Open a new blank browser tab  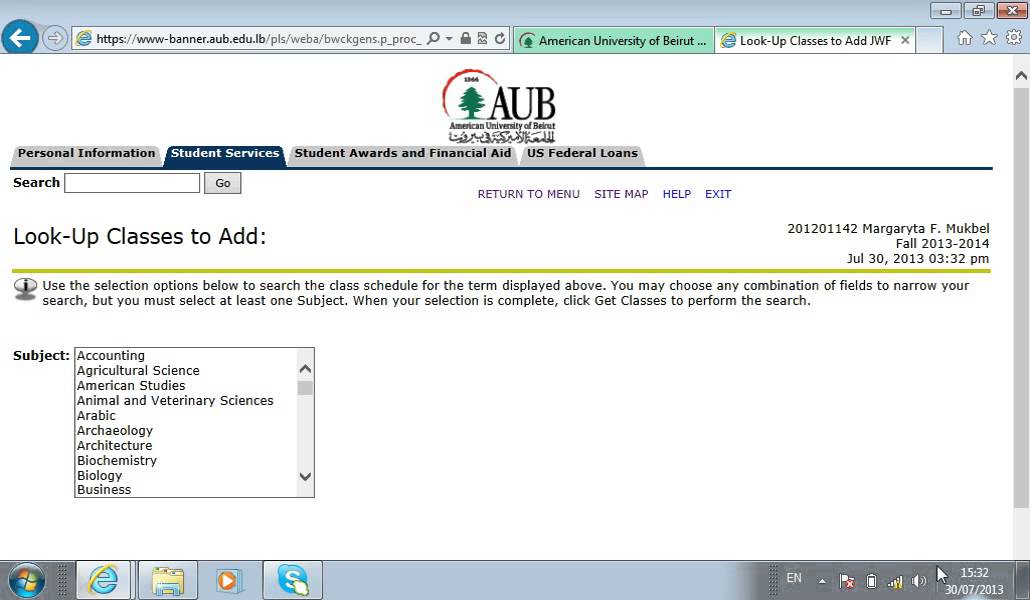tap(929, 40)
